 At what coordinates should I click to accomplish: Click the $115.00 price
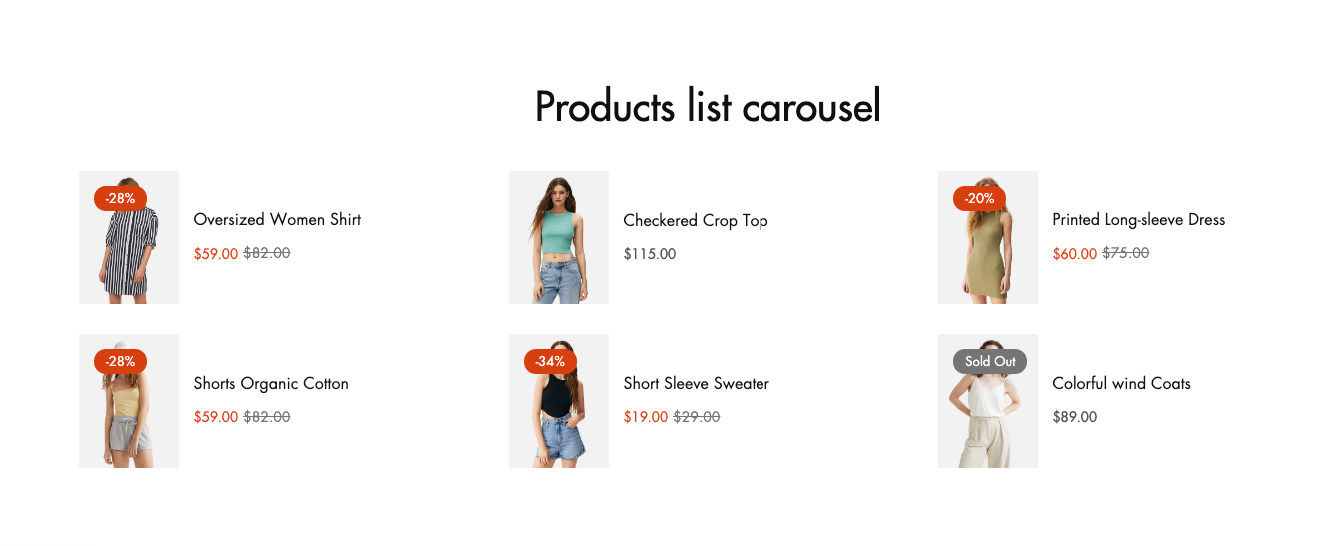[x=649, y=254]
